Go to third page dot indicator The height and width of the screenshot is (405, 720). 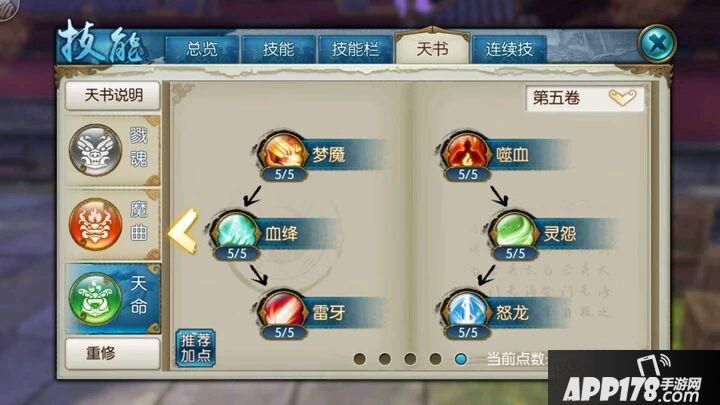[x=410, y=359]
